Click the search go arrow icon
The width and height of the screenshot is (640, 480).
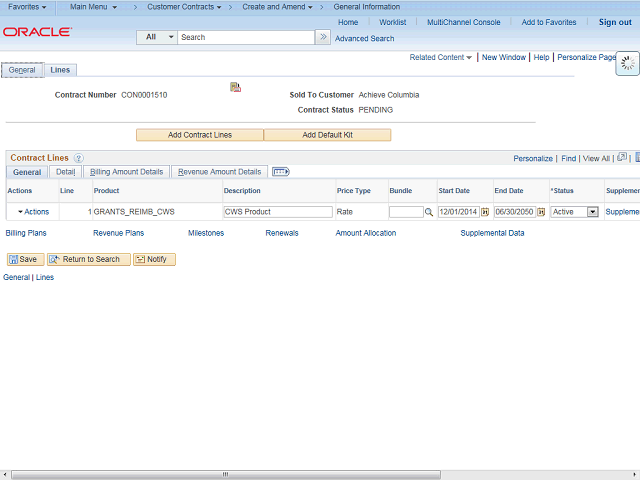(x=323, y=37)
